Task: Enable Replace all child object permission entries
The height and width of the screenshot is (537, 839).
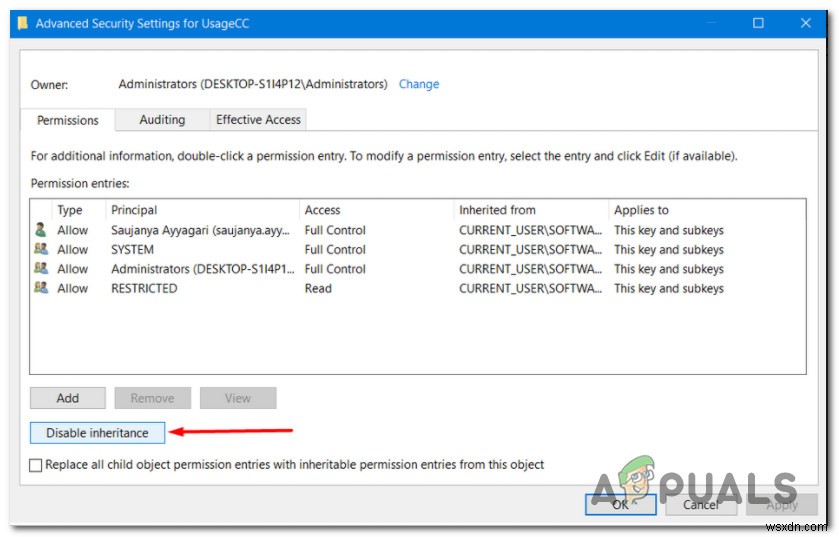Action: click(35, 465)
